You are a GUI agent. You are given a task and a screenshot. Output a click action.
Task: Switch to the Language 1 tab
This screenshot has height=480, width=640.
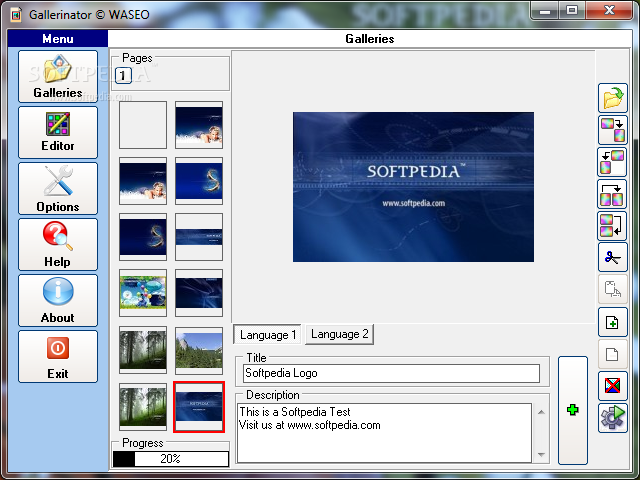(267, 335)
